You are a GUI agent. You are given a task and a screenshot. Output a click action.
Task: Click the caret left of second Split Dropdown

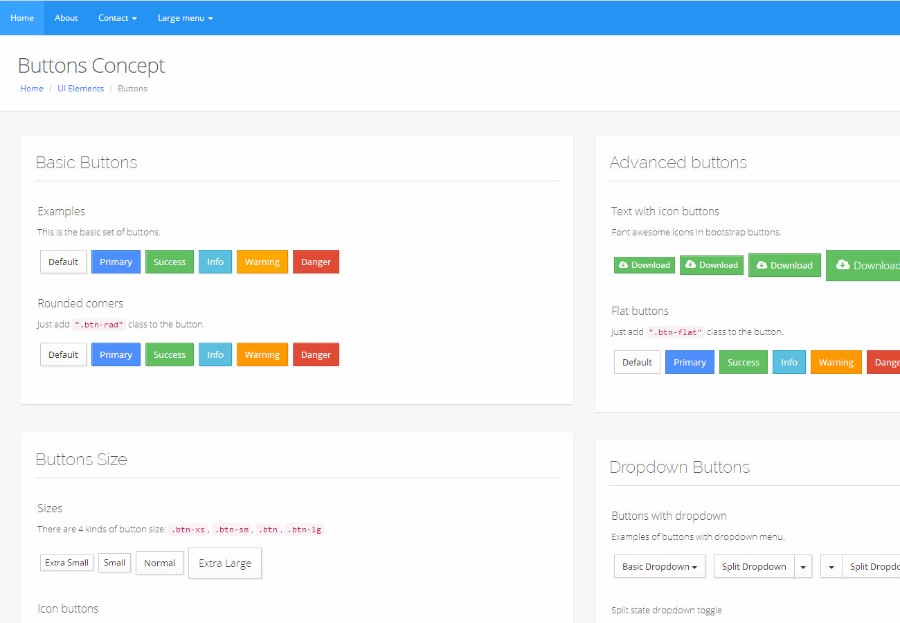coord(831,566)
